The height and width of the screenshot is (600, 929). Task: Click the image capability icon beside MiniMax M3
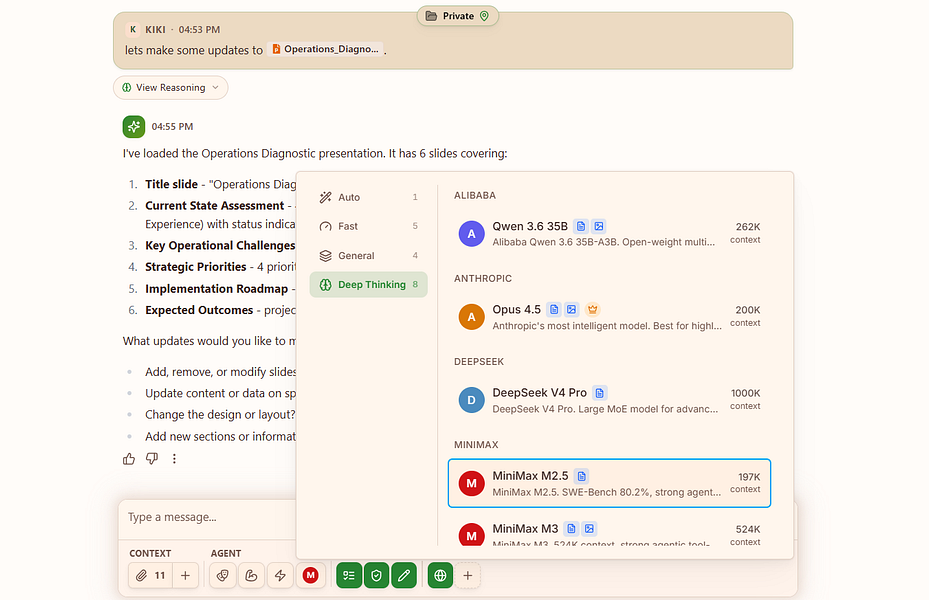pyautogui.click(x=590, y=528)
